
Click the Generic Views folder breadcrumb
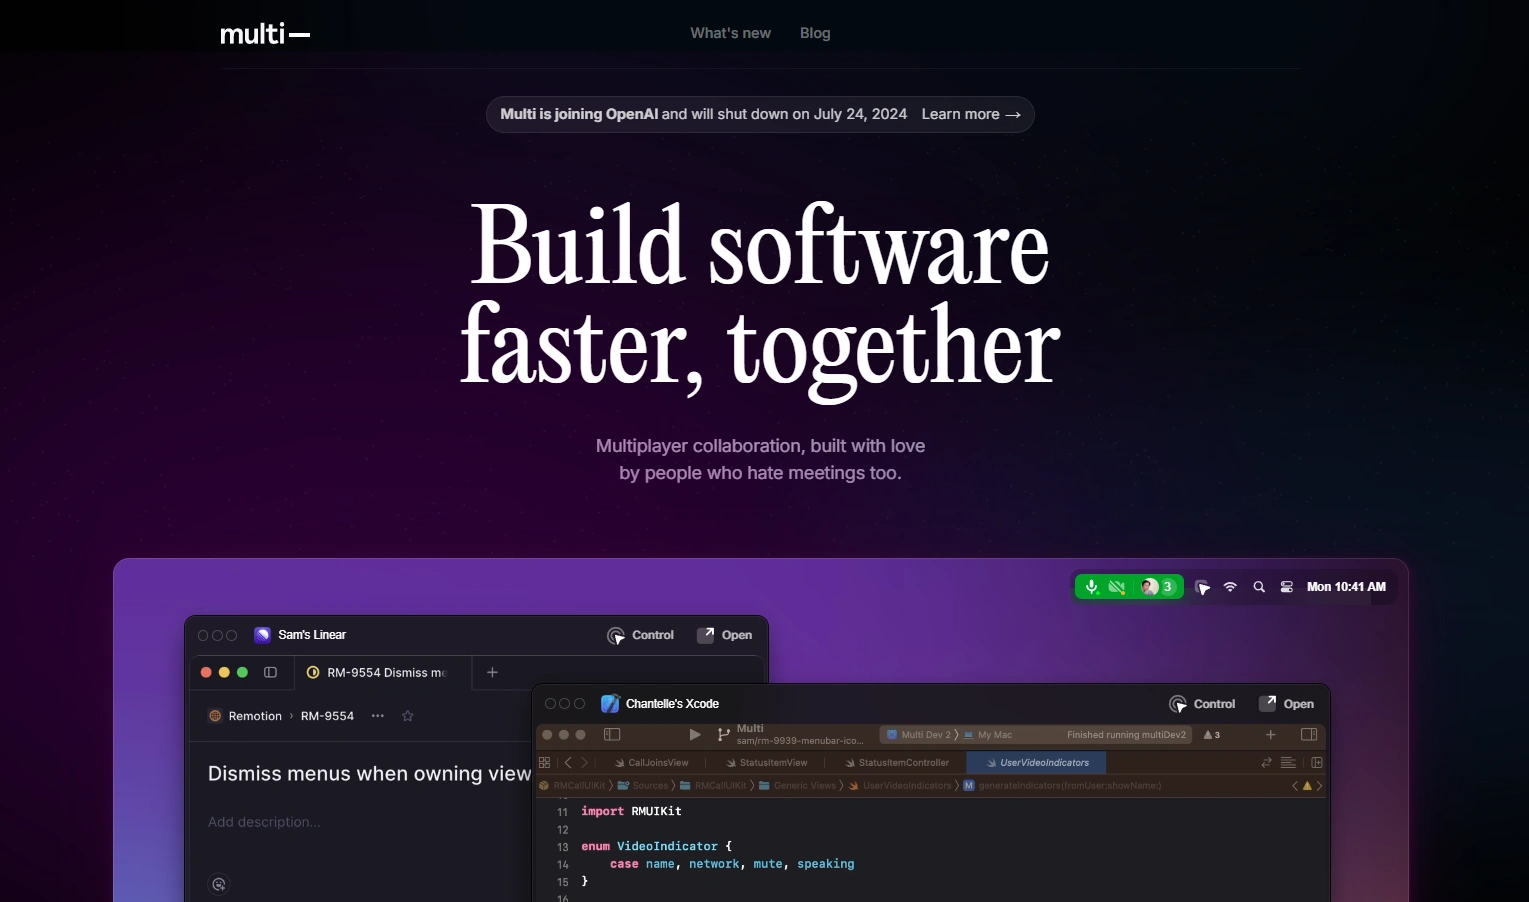tap(797, 786)
